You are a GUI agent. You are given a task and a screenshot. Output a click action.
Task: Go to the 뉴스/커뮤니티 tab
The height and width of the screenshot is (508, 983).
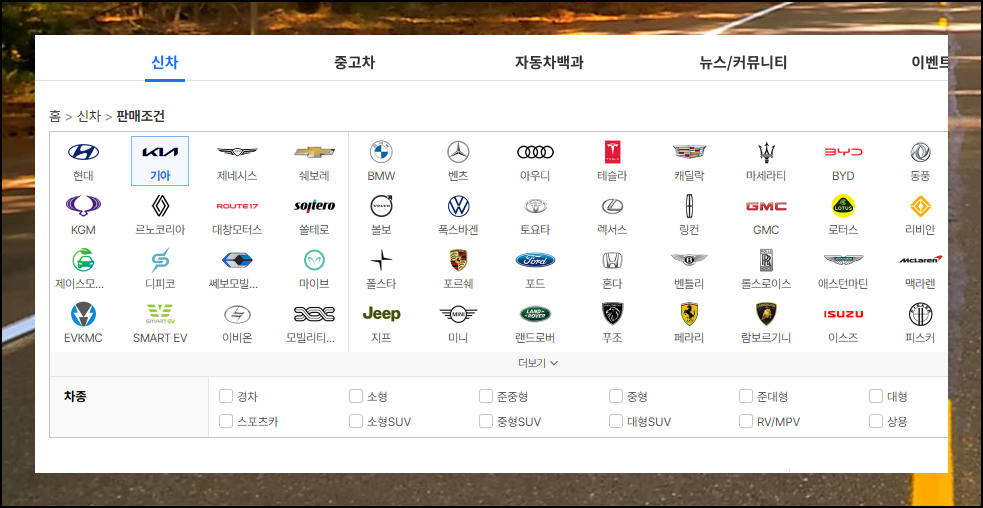click(744, 62)
